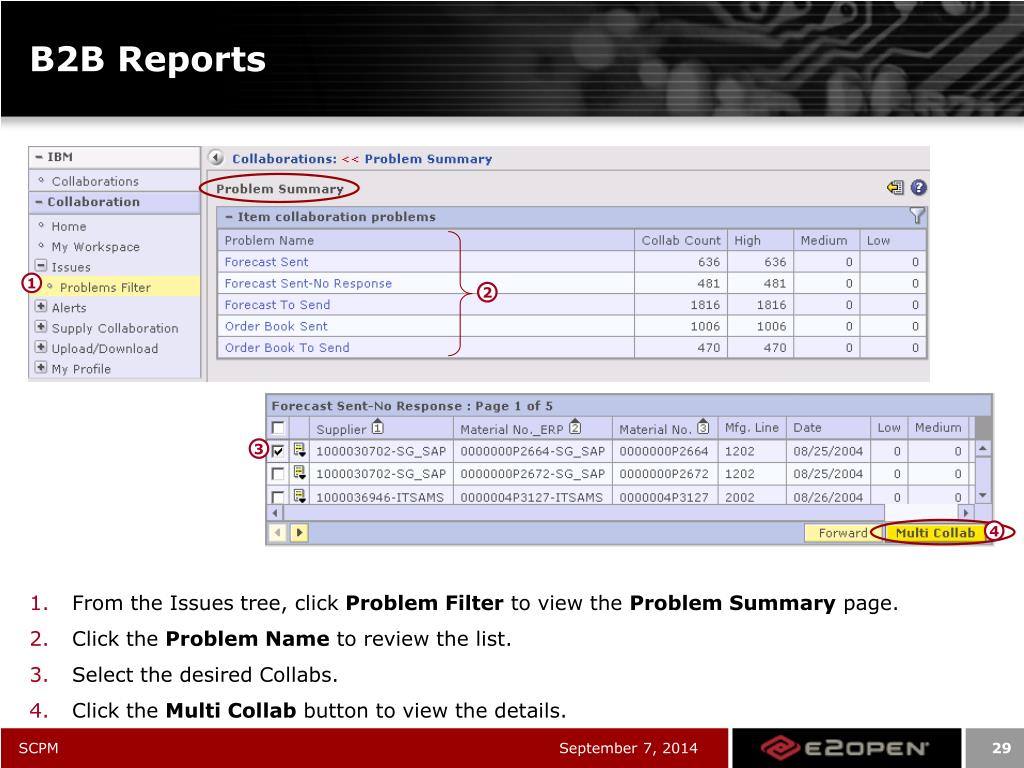The width and height of the screenshot is (1024, 768).
Task: Click Supplier sort icon numbered 1
Action: tap(377, 427)
